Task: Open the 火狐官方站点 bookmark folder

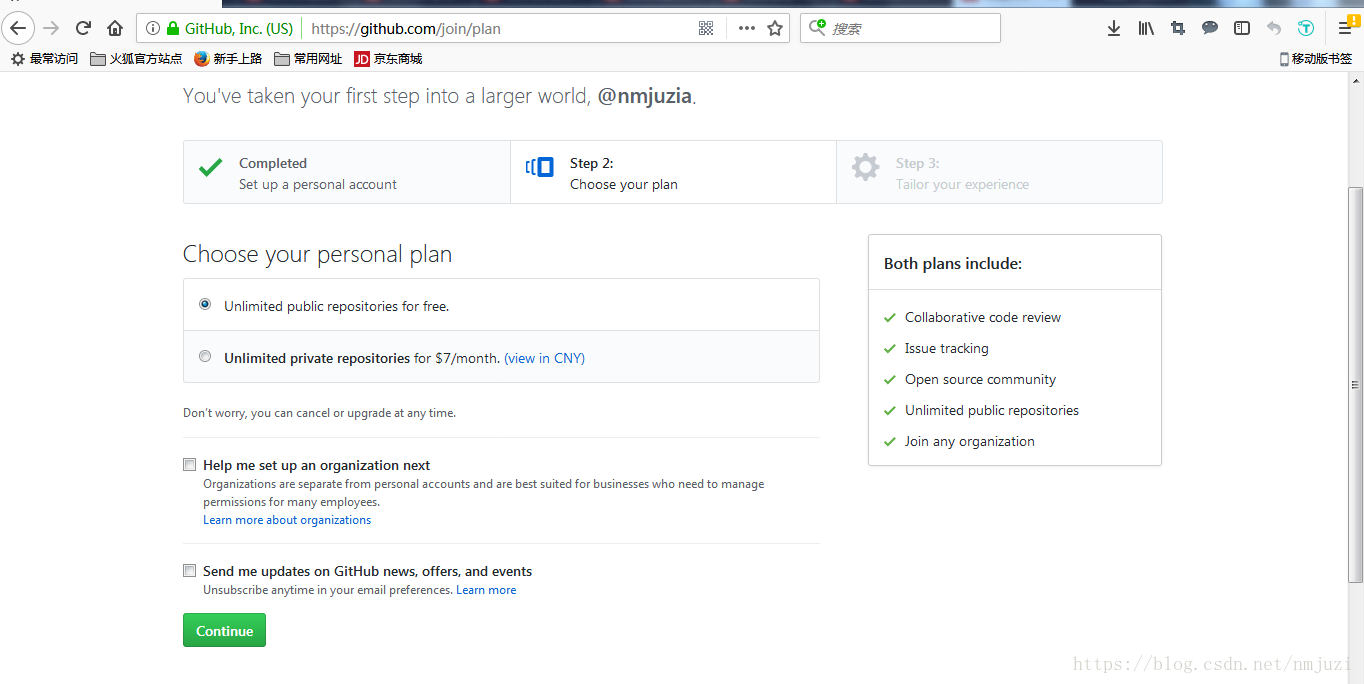Action: coord(136,59)
